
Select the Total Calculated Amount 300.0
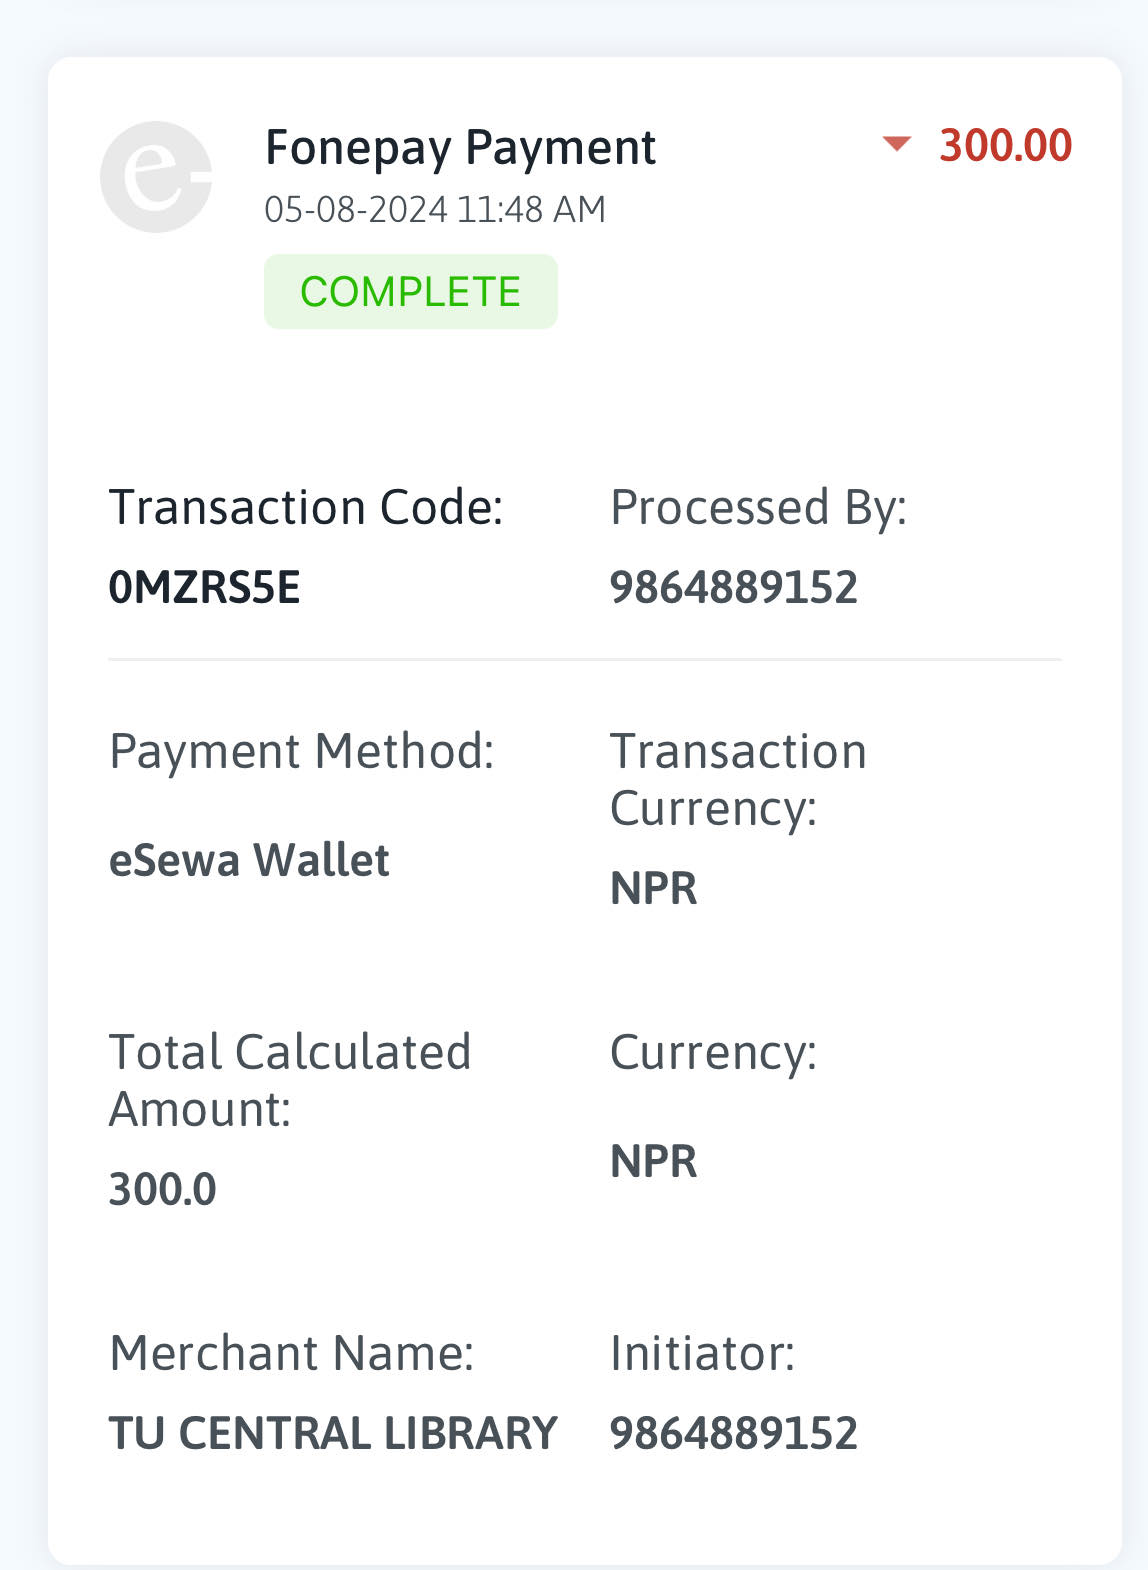point(162,1190)
